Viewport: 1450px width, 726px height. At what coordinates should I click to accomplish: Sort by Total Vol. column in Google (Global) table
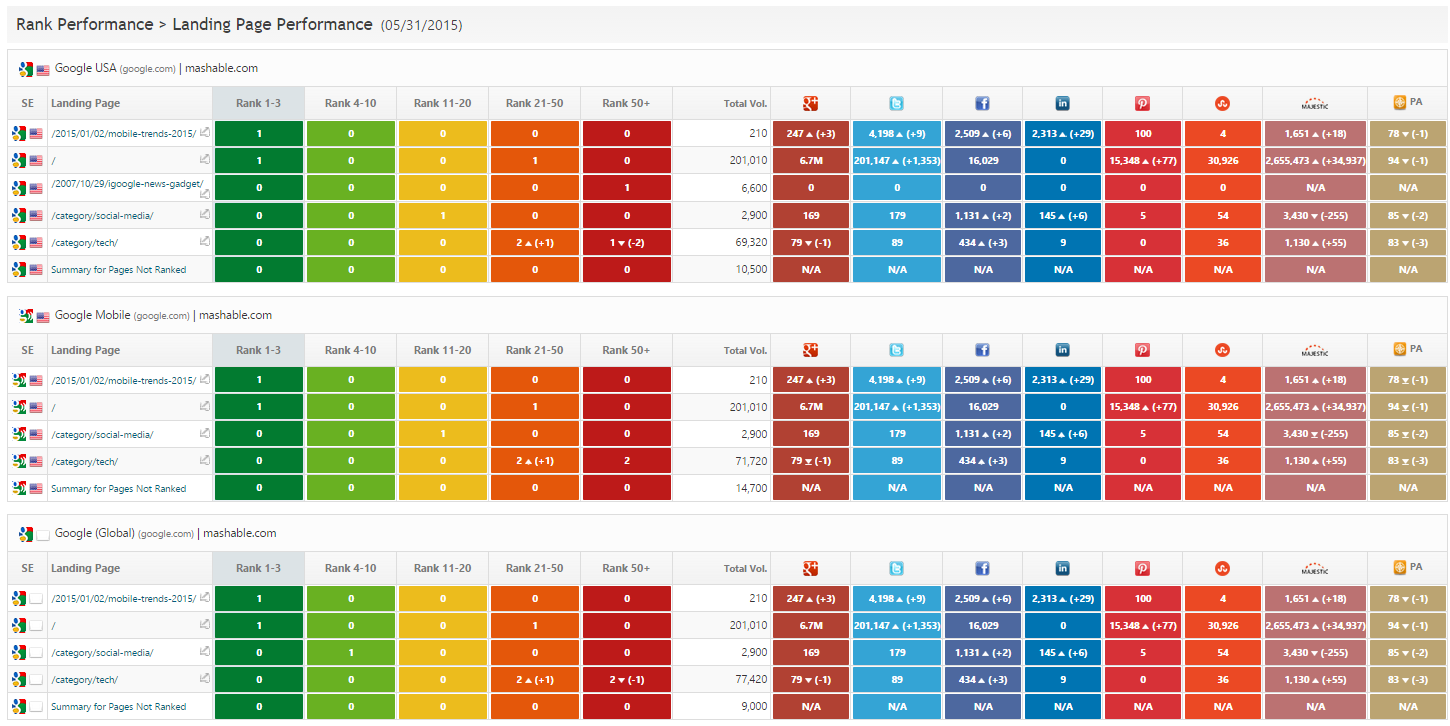tap(745, 569)
